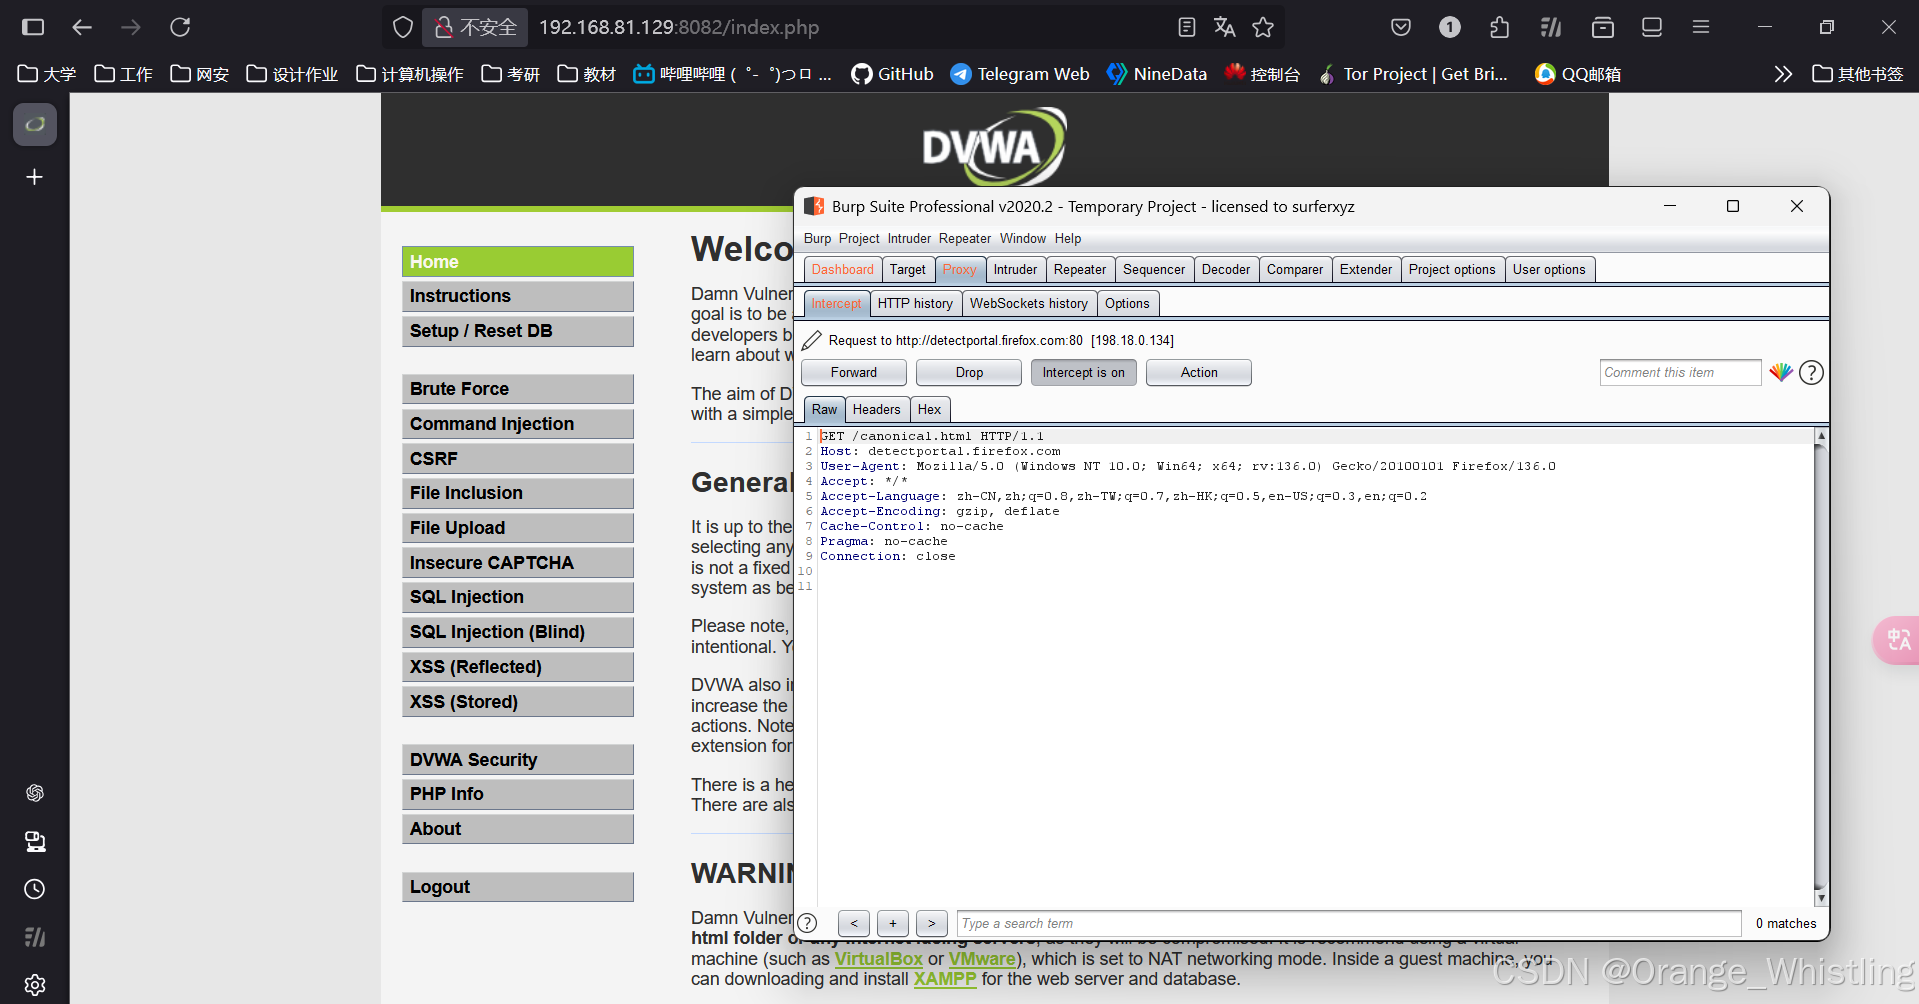Show more bookmarks with the chevron

tap(1783, 74)
